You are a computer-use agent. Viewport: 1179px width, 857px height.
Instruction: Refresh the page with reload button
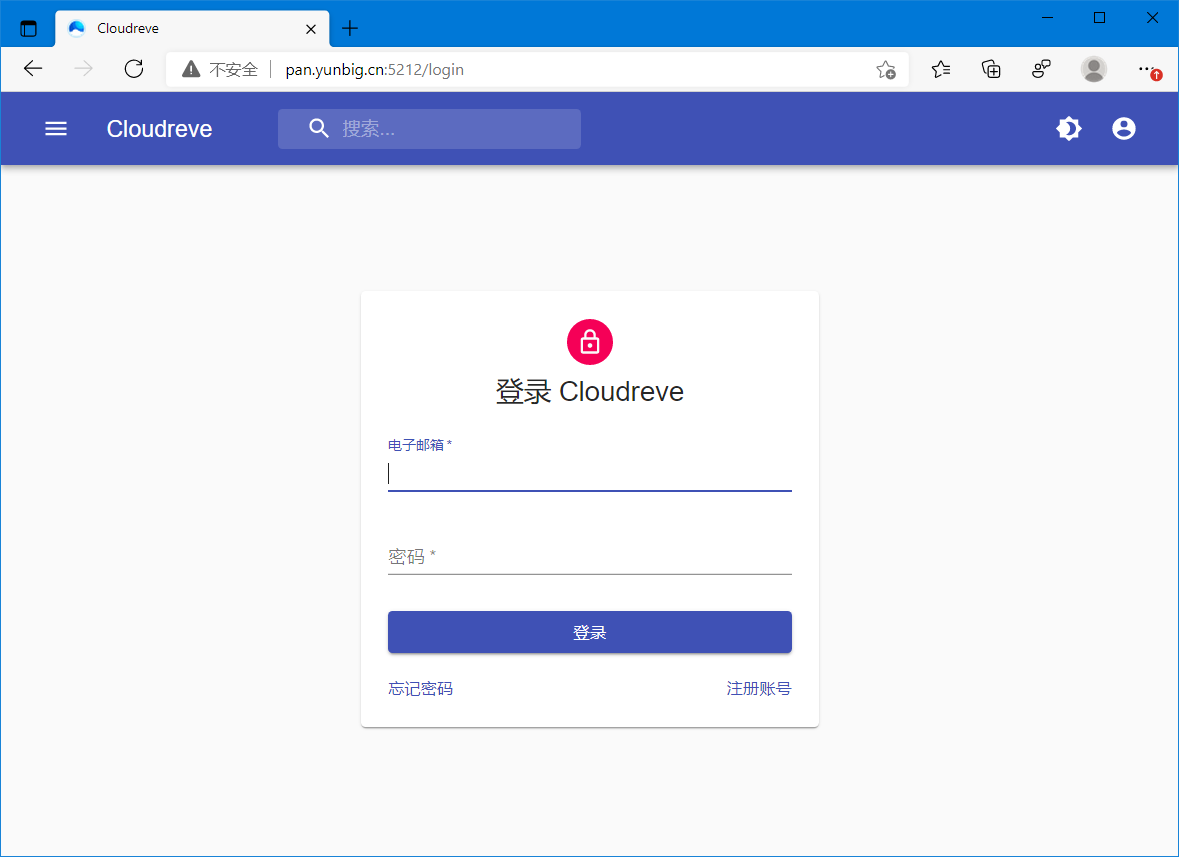(x=134, y=69)
